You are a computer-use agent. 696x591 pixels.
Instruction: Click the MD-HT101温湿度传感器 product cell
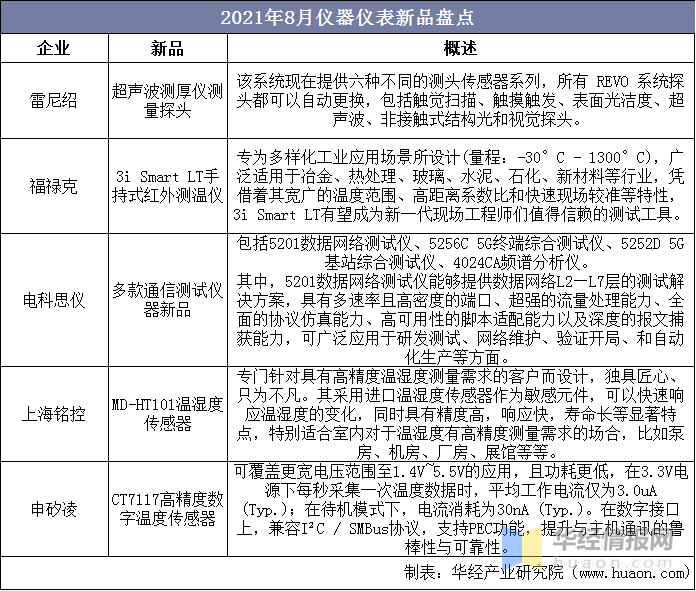tap(168, 414)
